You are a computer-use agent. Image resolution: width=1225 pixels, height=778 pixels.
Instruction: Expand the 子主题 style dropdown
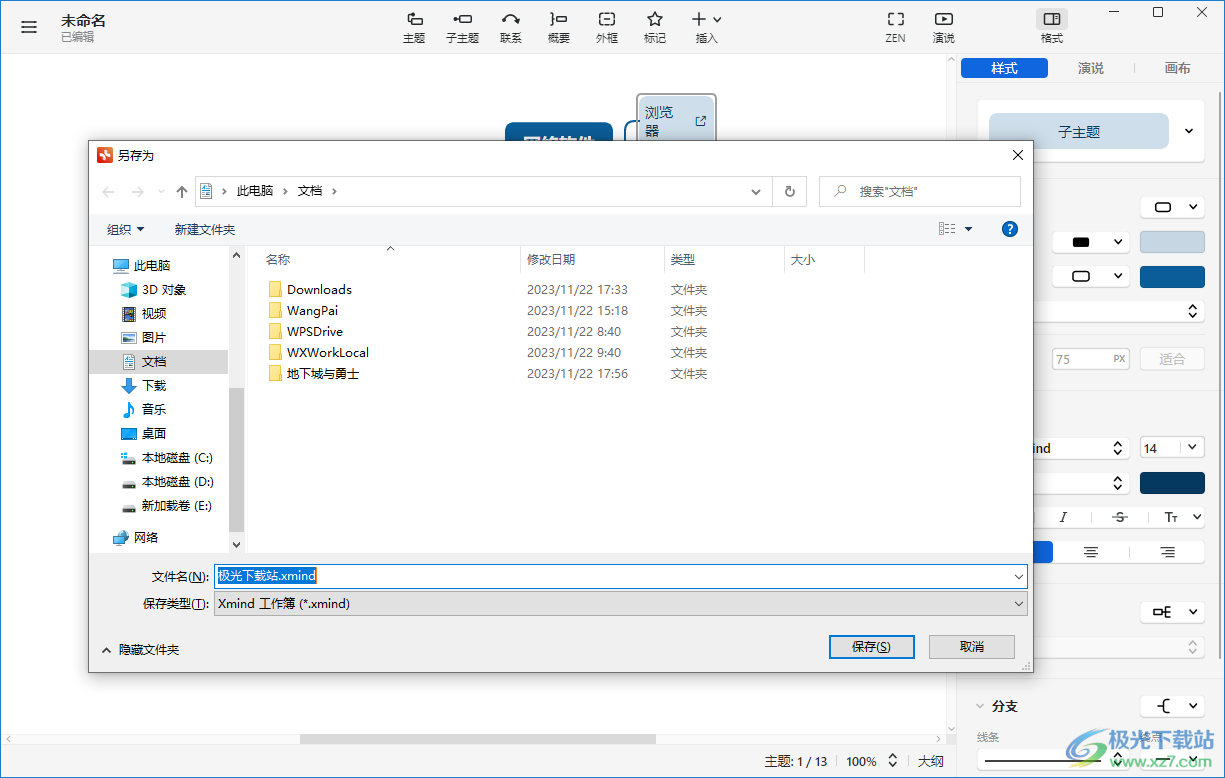tap(1189, 131)
